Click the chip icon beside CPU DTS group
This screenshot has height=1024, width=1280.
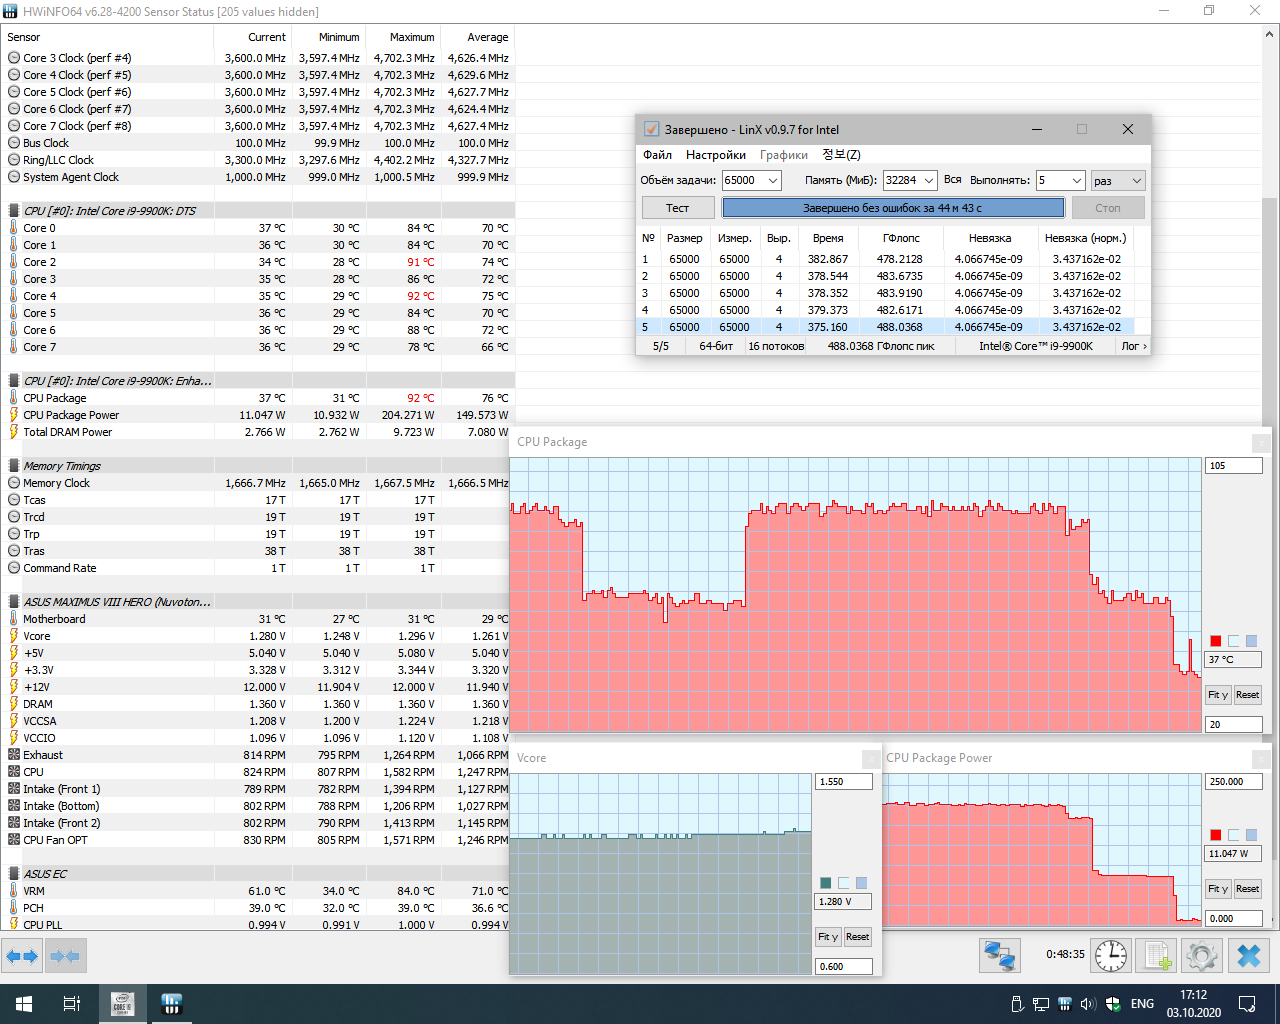tap(14, 211)
